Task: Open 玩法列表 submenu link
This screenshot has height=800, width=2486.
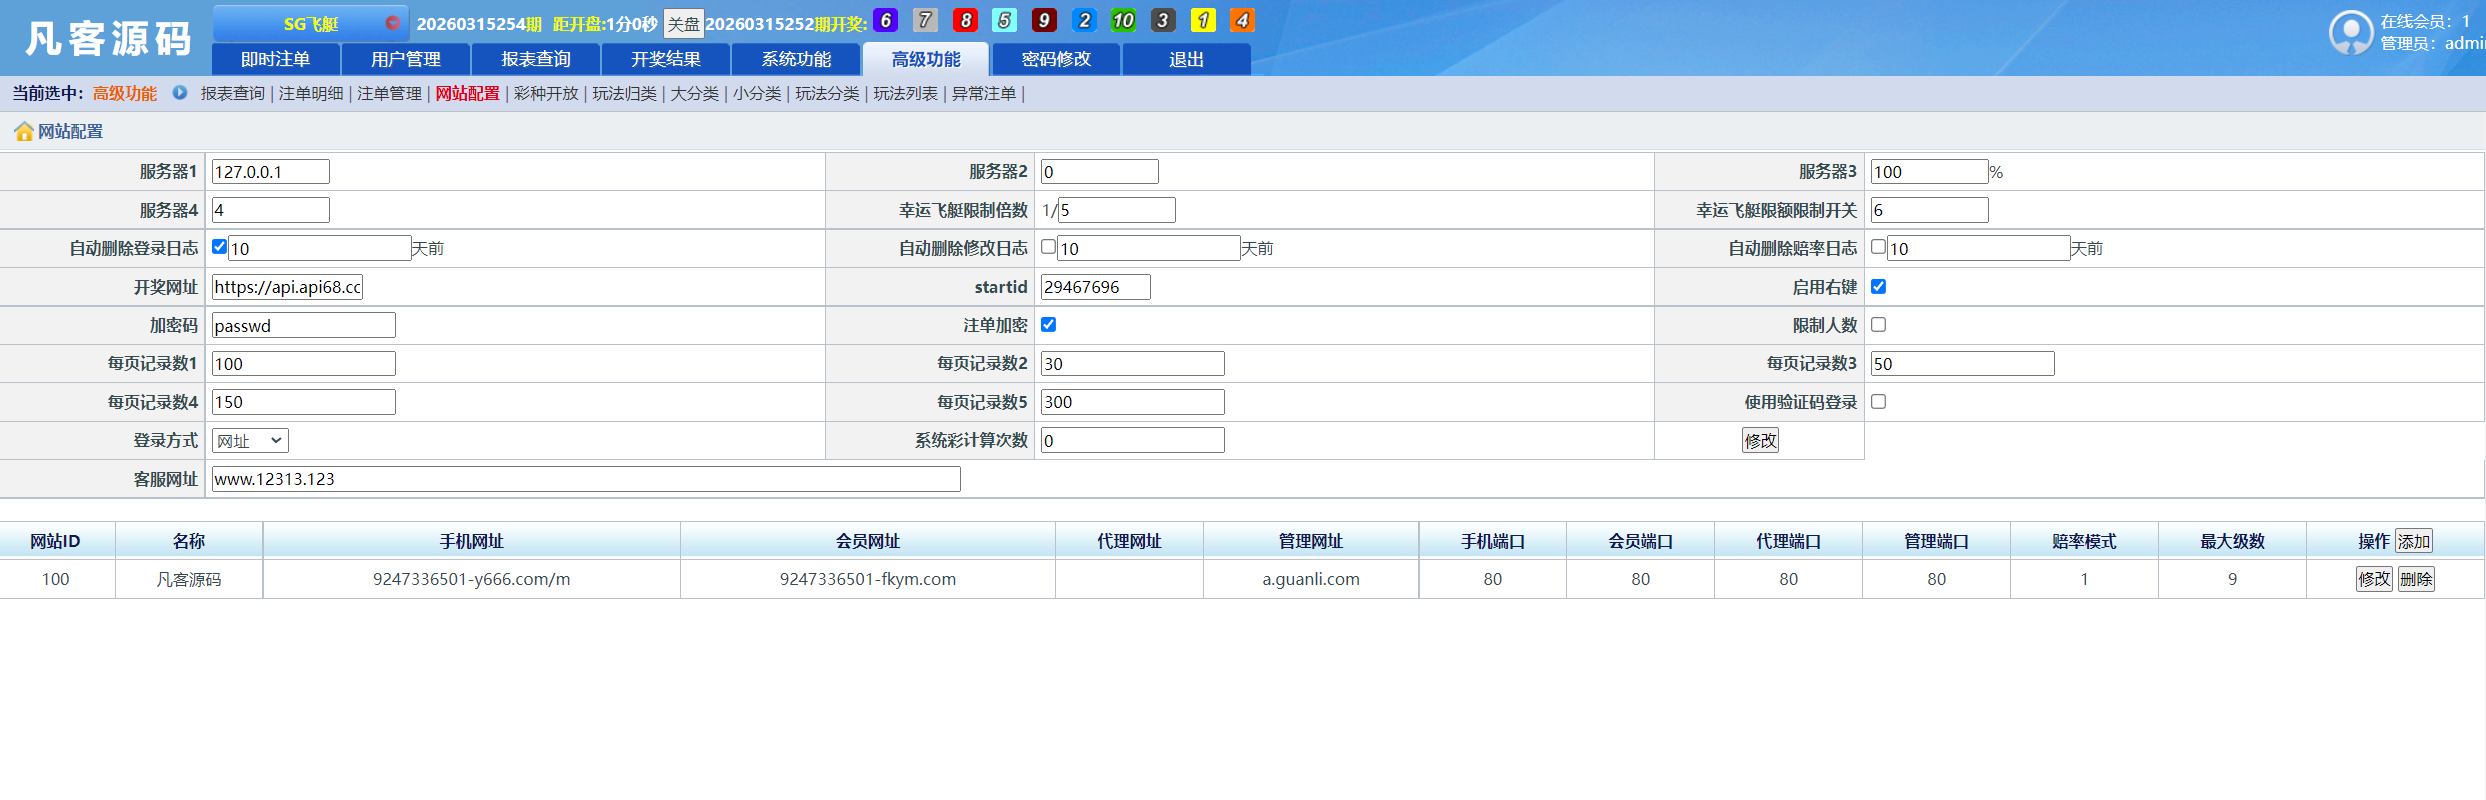Action: pyautogui.click(x=906, y=93)
